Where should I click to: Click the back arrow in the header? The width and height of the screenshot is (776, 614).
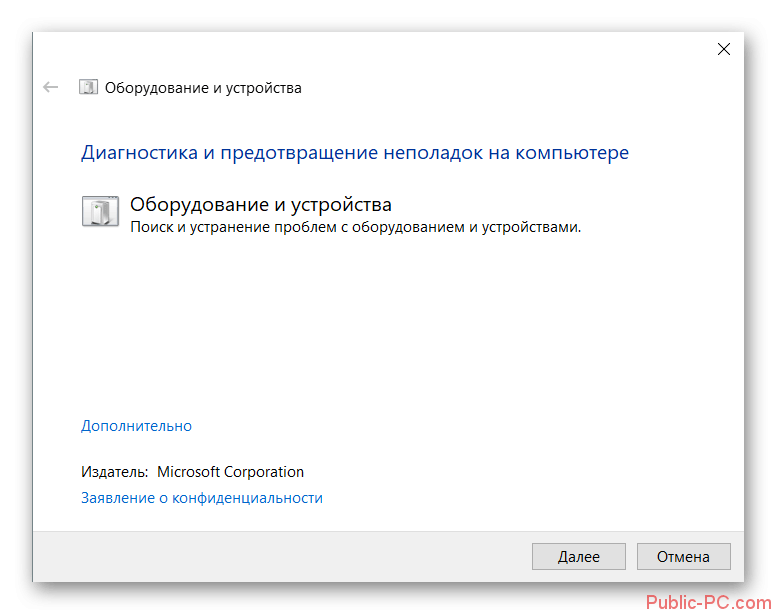click(50, 88)
